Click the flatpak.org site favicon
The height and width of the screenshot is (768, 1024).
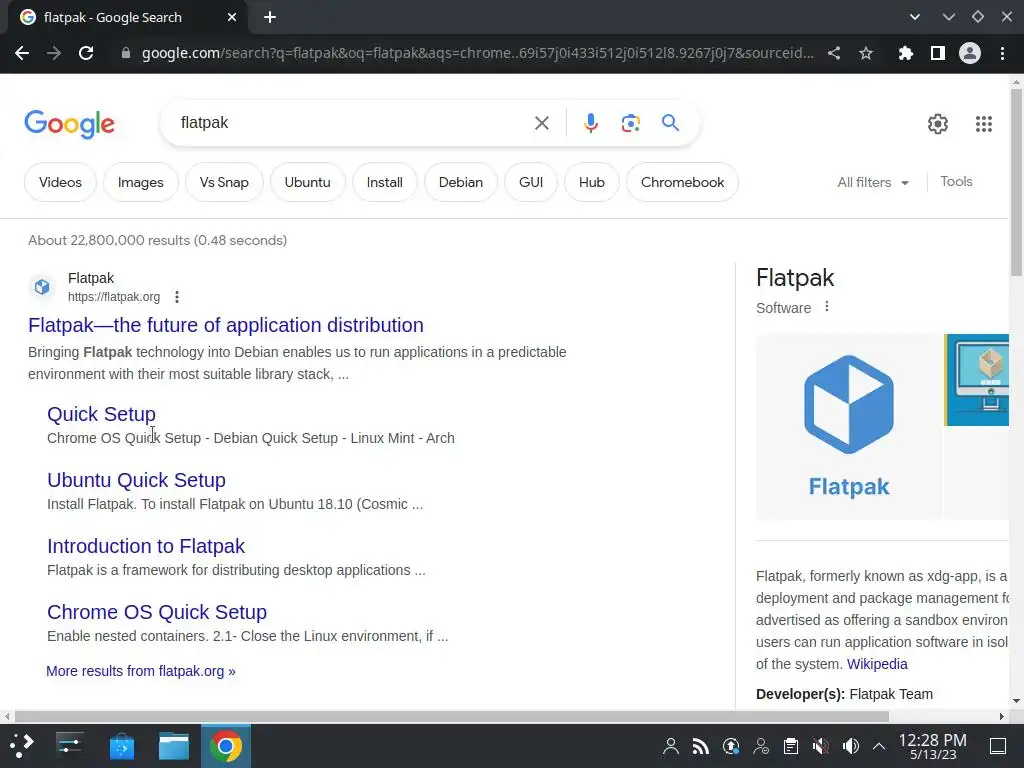[x=42, y=287]
